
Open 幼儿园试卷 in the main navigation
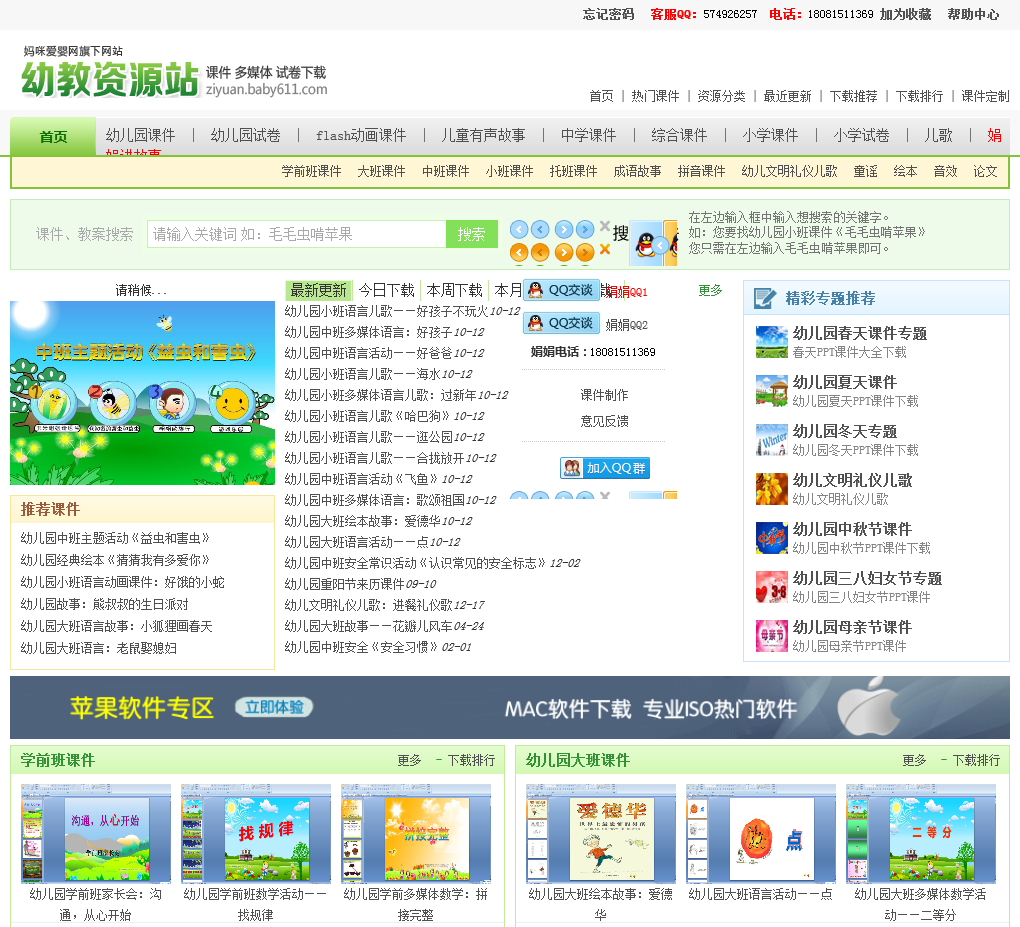pos(245,135)
